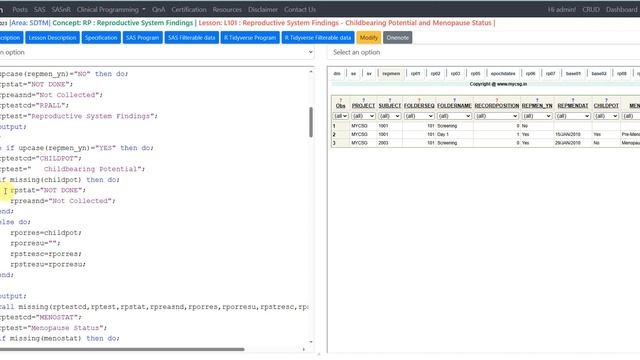Click the gray Onenote button

(398, 38)
